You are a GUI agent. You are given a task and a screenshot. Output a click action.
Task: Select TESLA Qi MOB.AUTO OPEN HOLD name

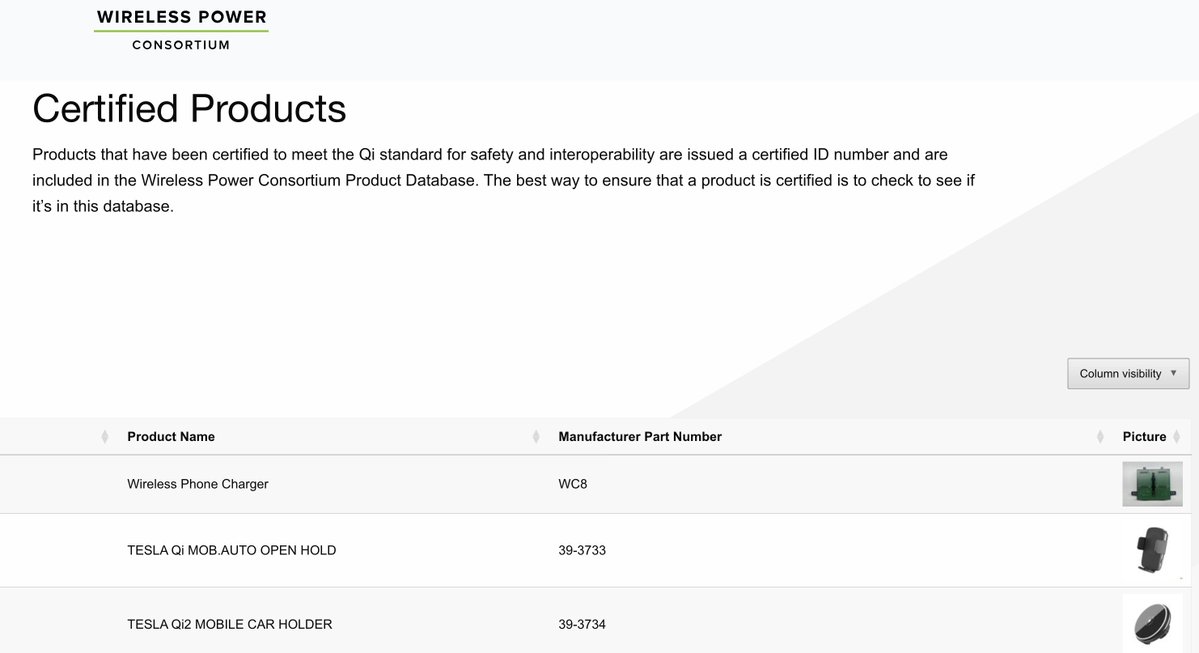pyautogui.click(x=232, y=551)
